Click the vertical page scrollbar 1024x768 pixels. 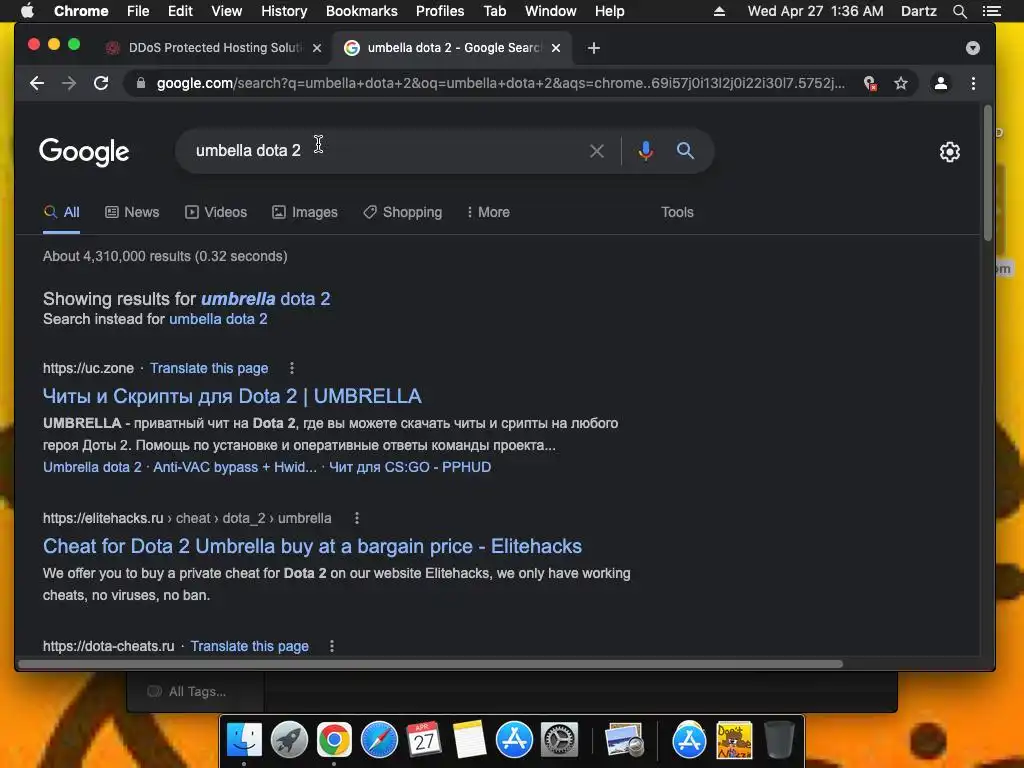(x=987, y=173)
